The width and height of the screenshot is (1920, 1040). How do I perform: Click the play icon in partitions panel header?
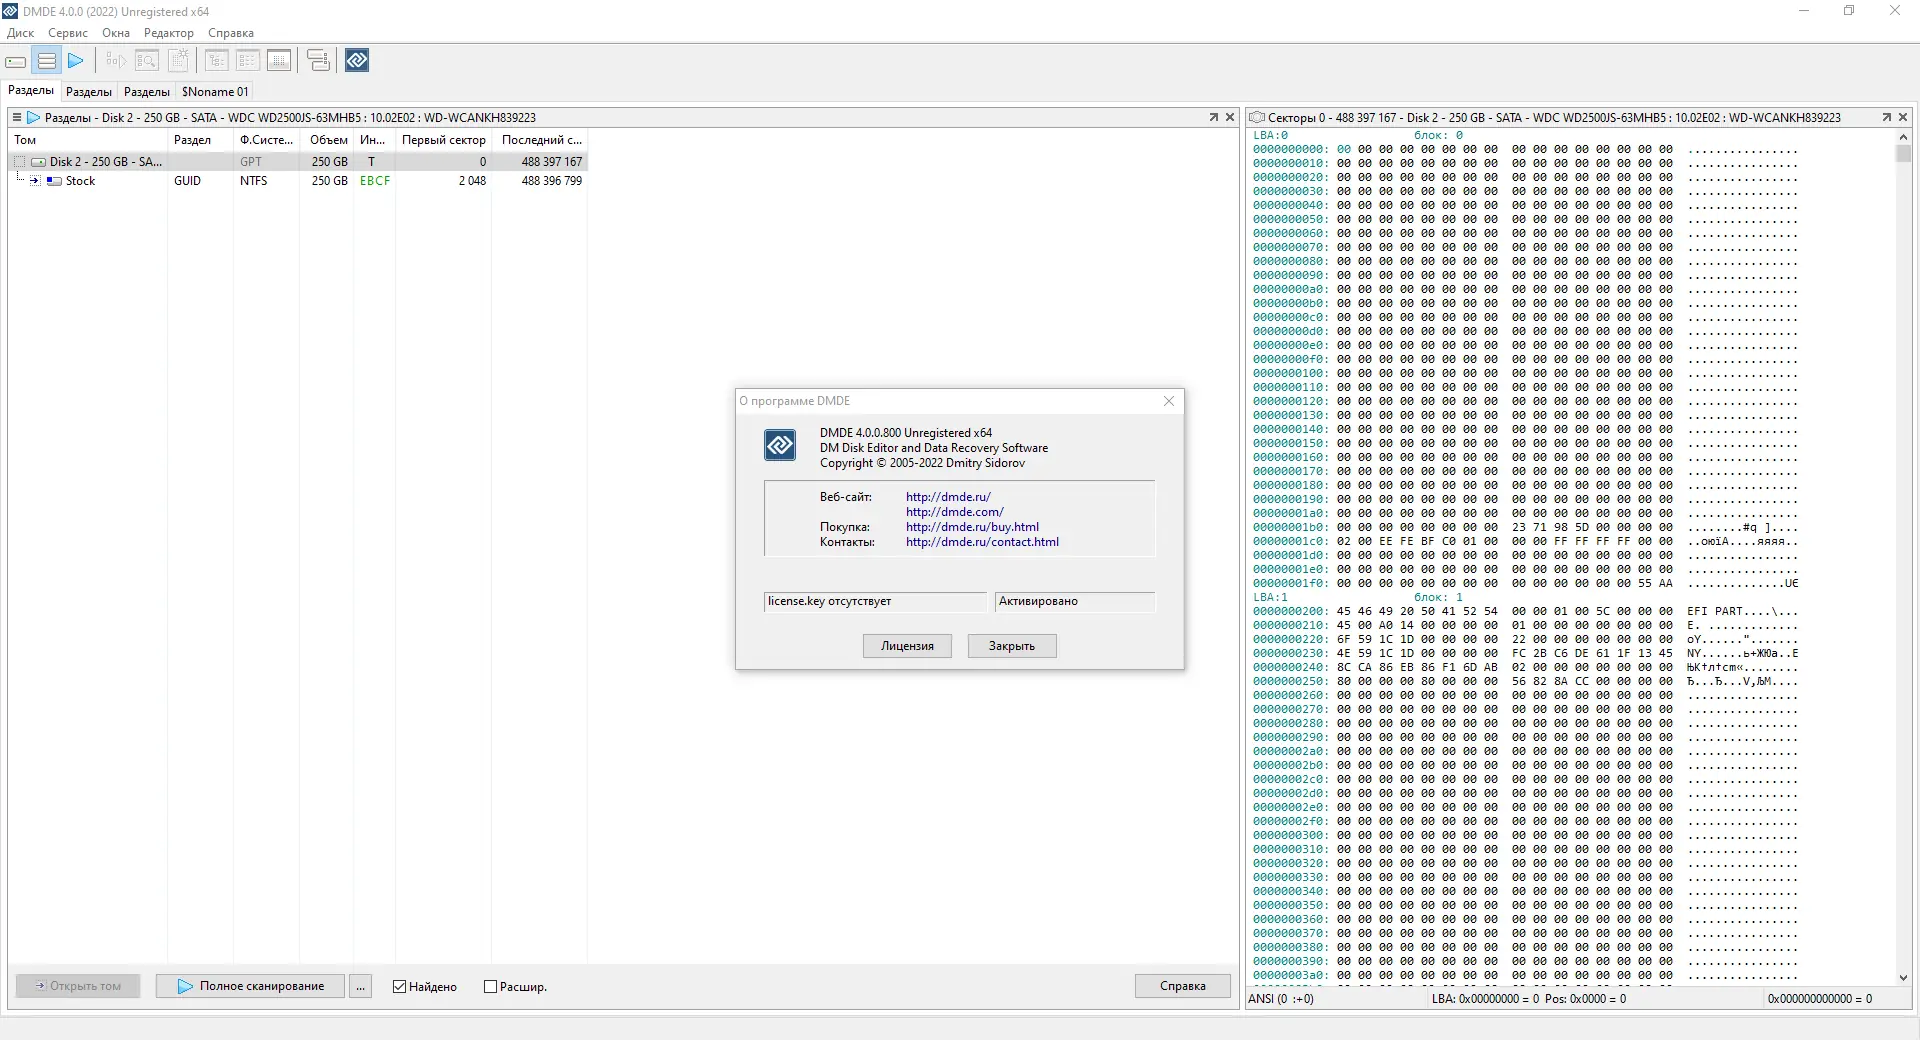[33, 117]
